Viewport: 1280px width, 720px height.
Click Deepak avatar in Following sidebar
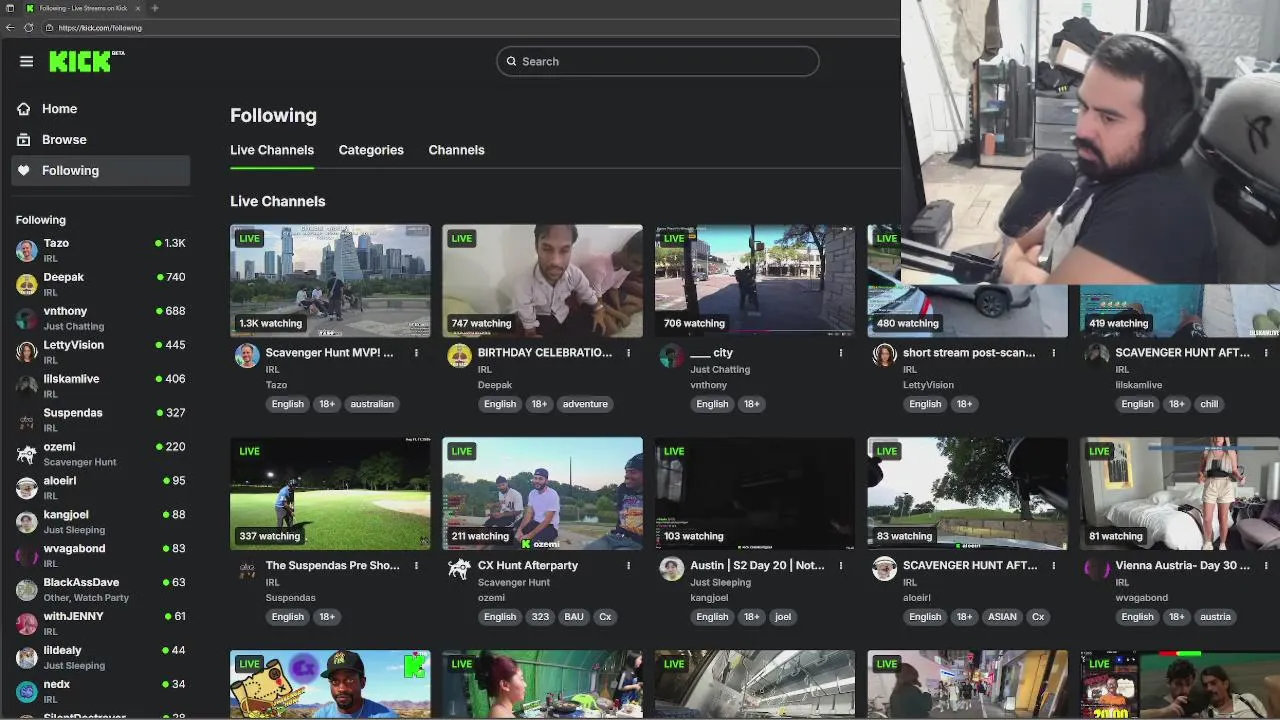(x=27, y=285)
